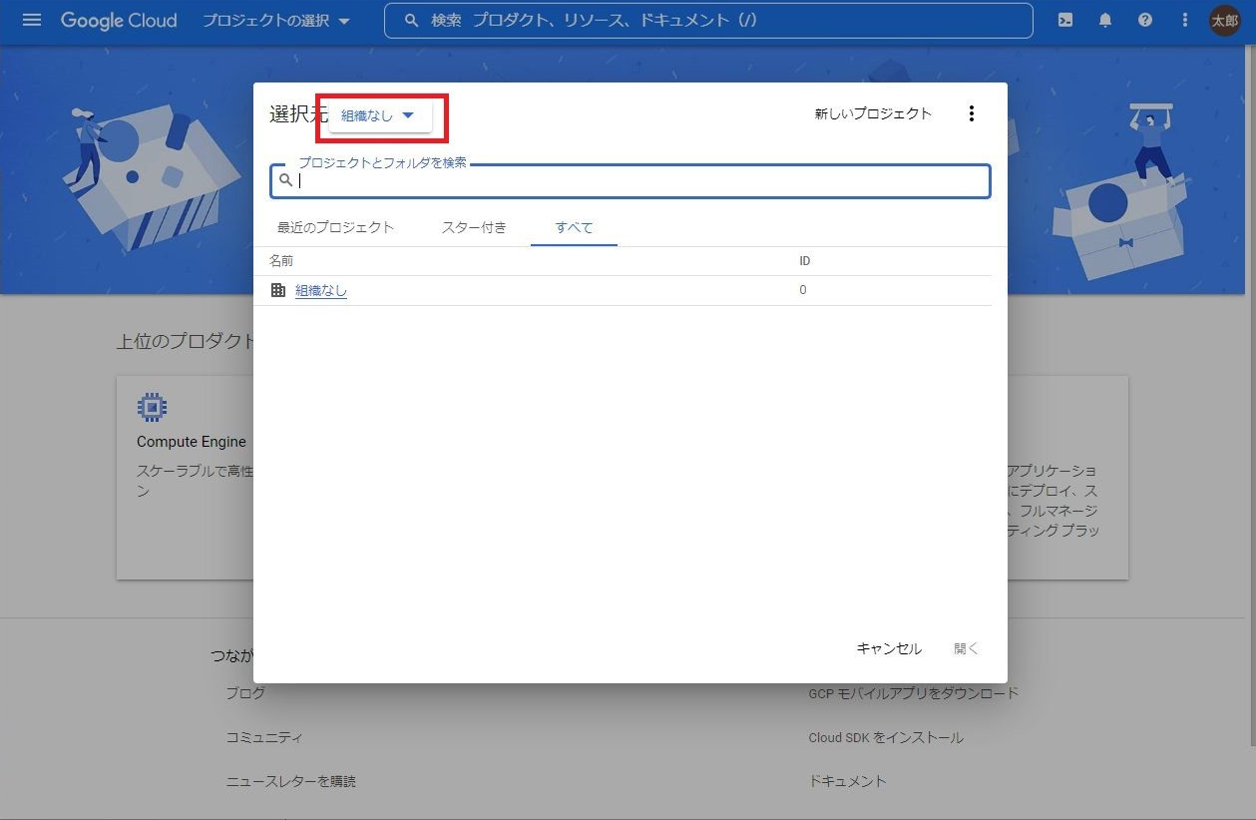Click the organization icon beside 組織なし row
The width and height of the screenshot is (1256, 820).
(x=279, y=290)
